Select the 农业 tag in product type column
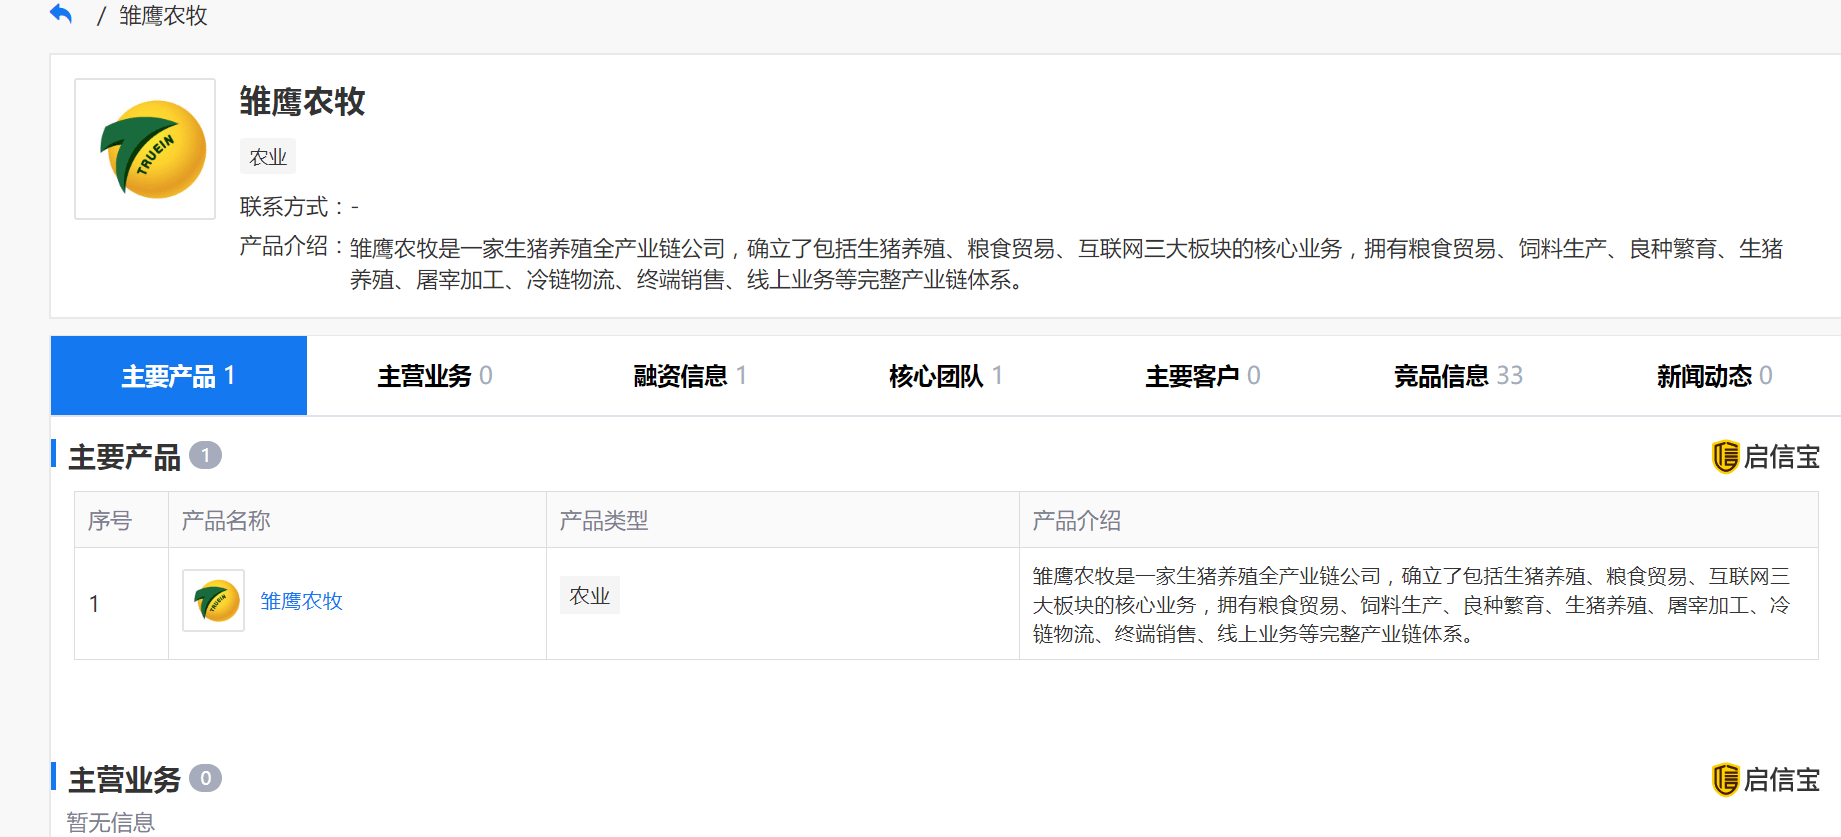Viewport: 1841px width, 837px height. point(590,596)
